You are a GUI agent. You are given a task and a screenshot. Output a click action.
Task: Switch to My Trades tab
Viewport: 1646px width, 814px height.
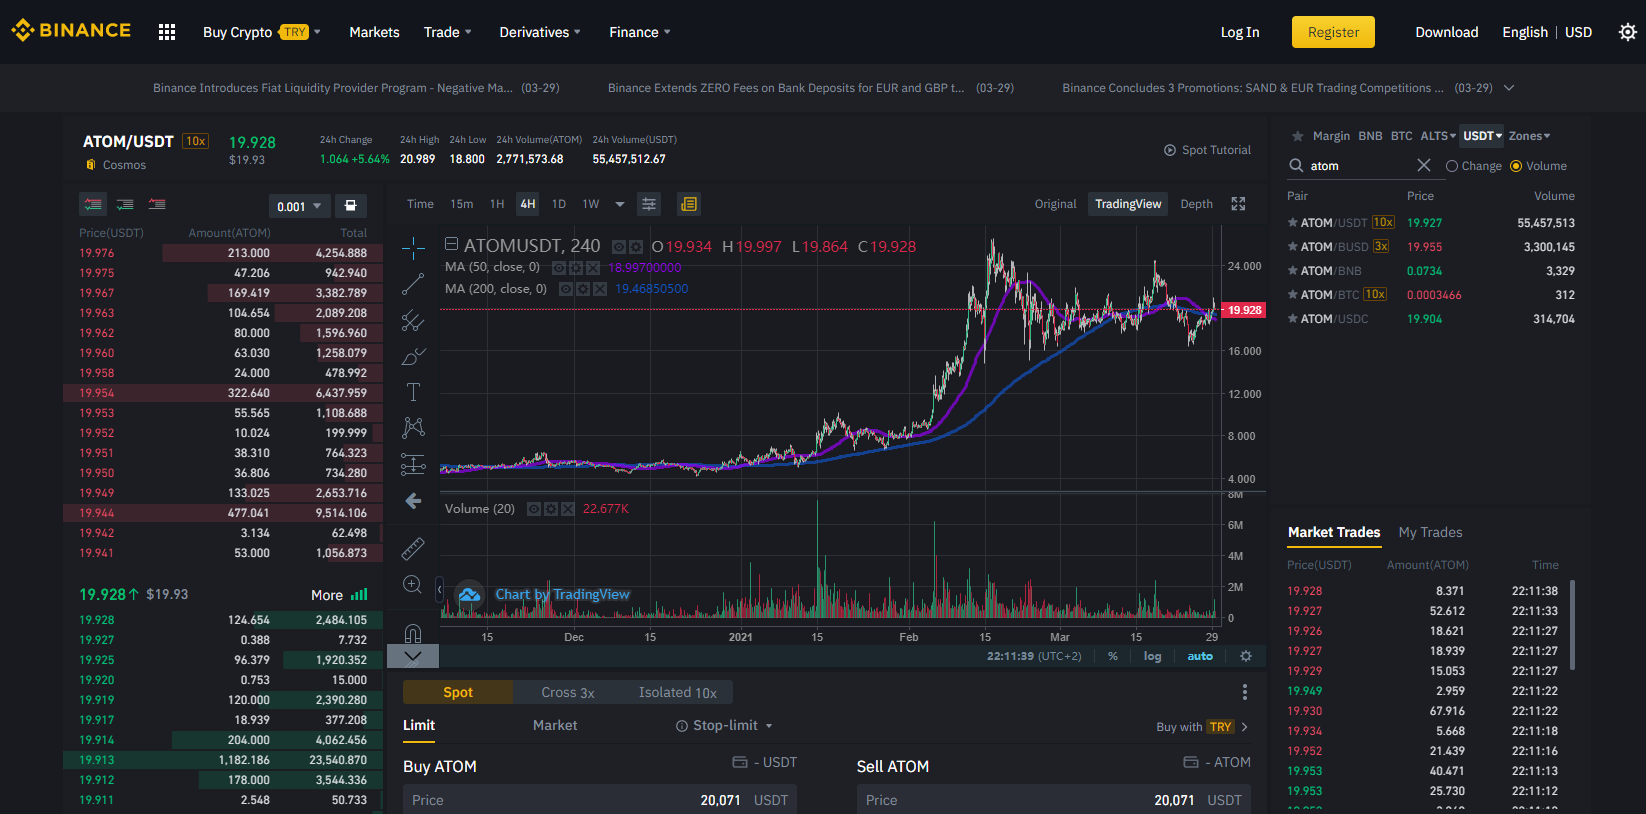pos(1430,532)
